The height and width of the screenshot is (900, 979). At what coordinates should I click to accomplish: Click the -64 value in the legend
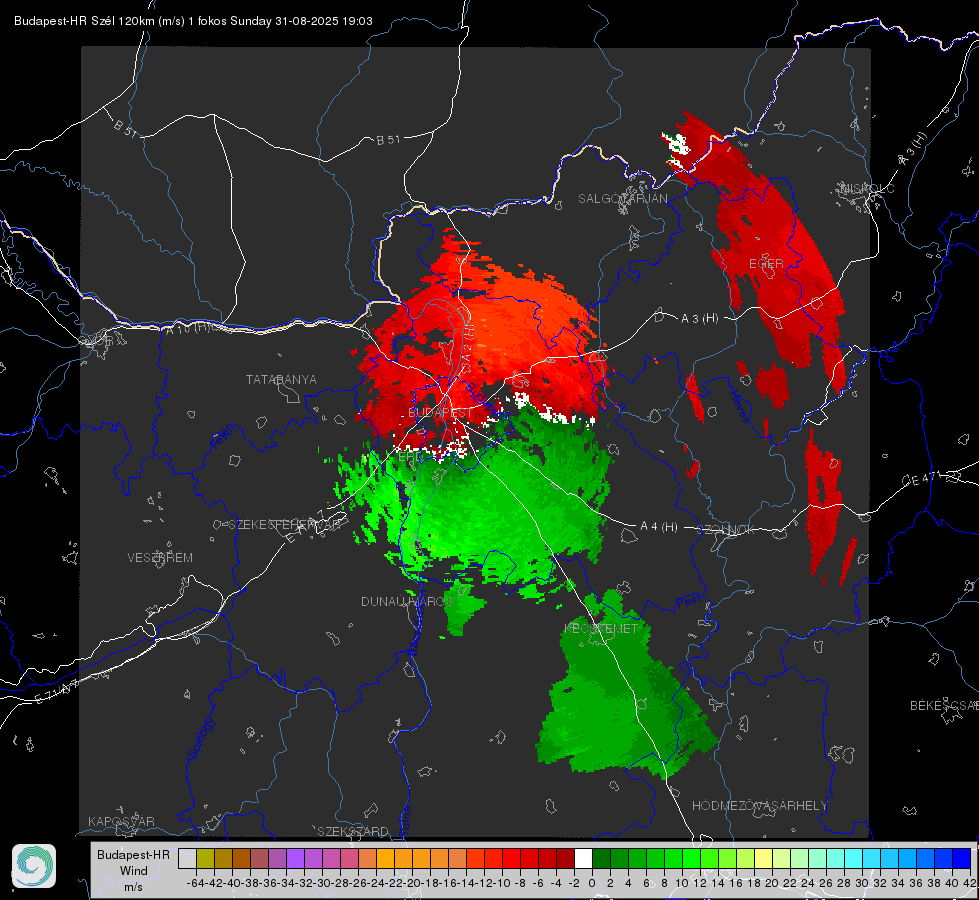(196, 883)
